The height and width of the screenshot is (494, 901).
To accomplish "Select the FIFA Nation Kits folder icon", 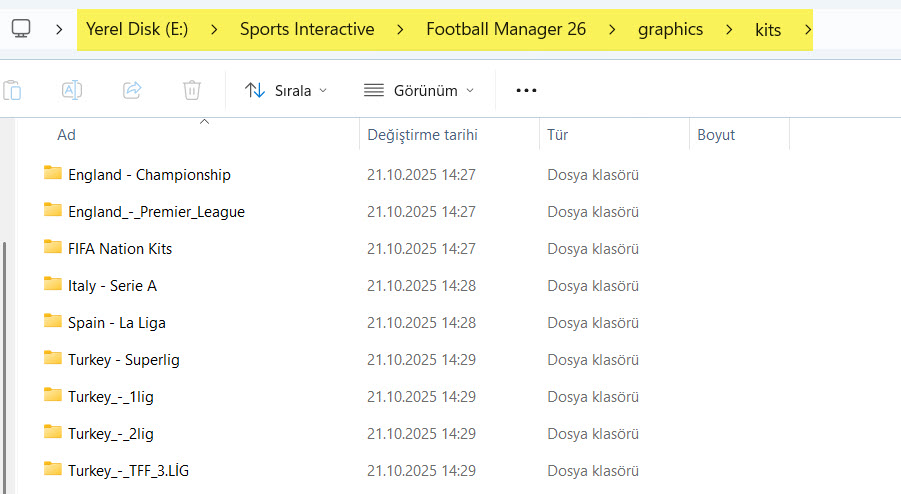I will pyautogui.click(x=53, y=248).
